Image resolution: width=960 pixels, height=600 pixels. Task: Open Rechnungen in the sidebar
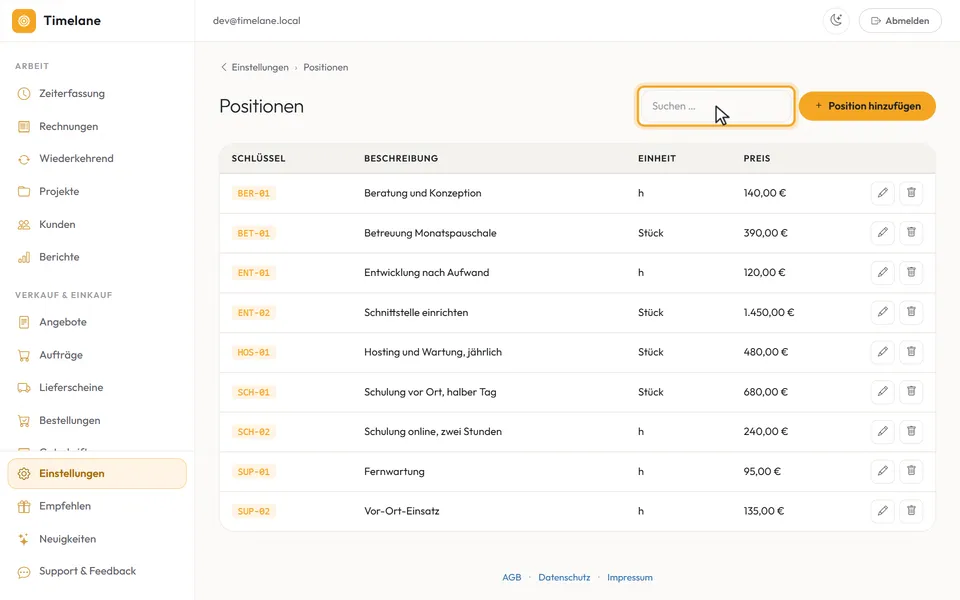pos(97,127)
